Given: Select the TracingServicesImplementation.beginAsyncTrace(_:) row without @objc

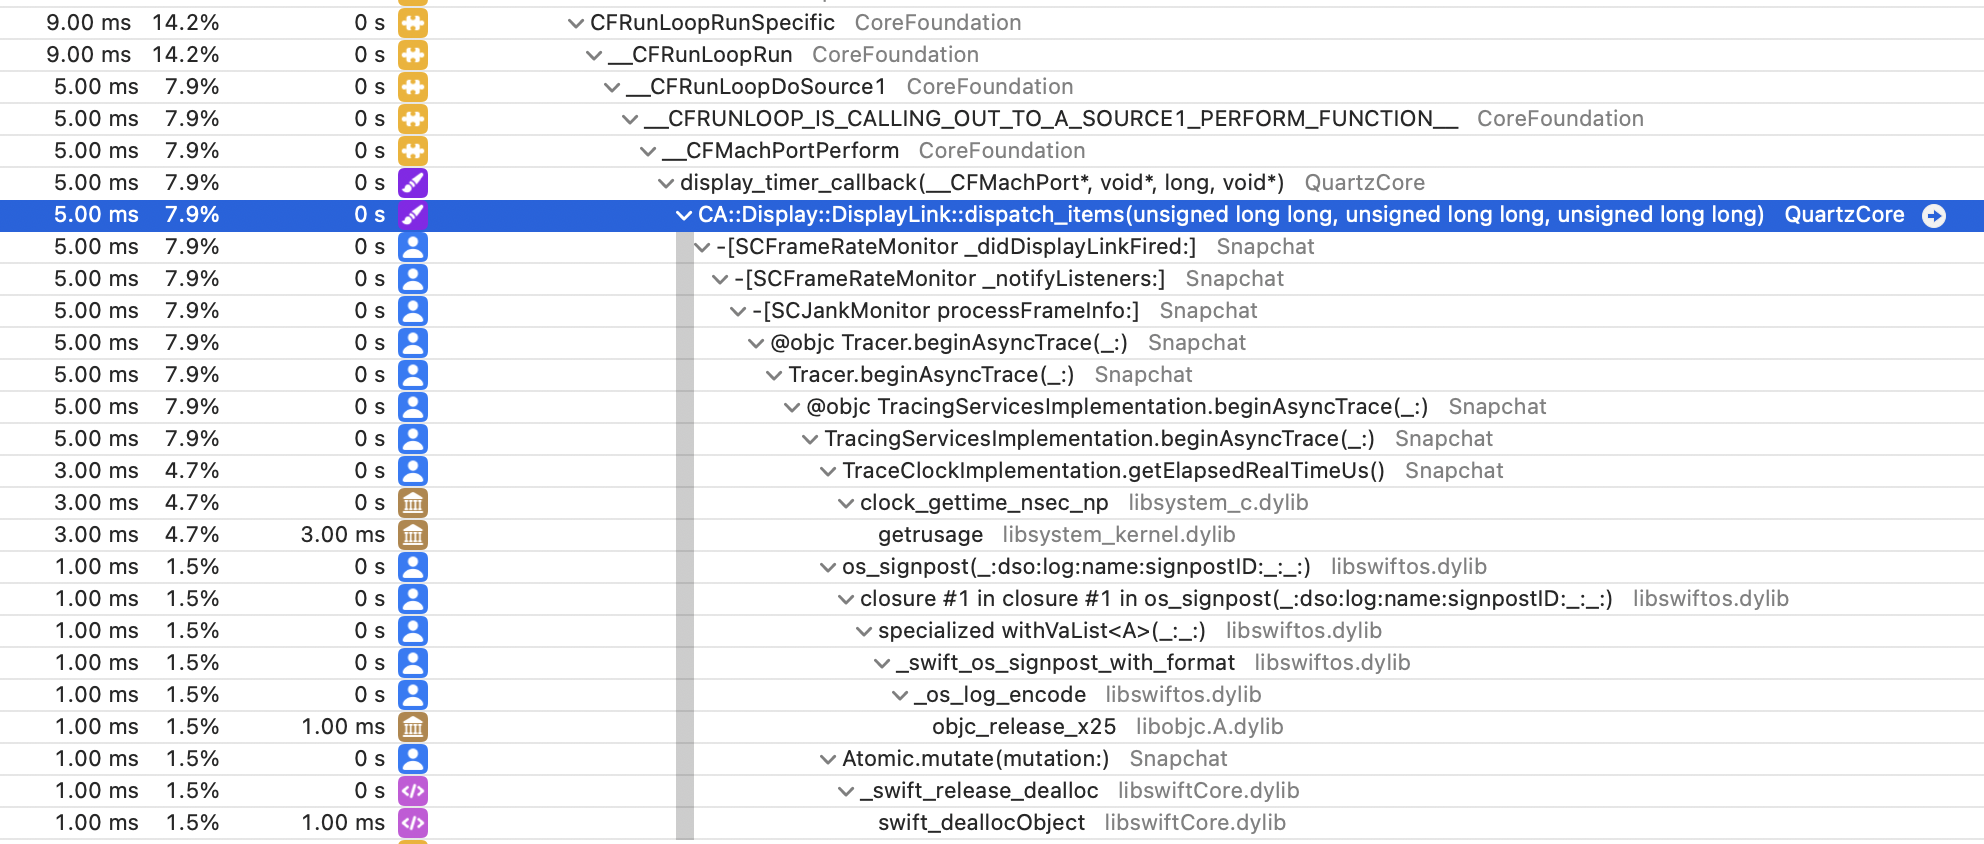Looking at the screenshot, I should tap(992, 439).
